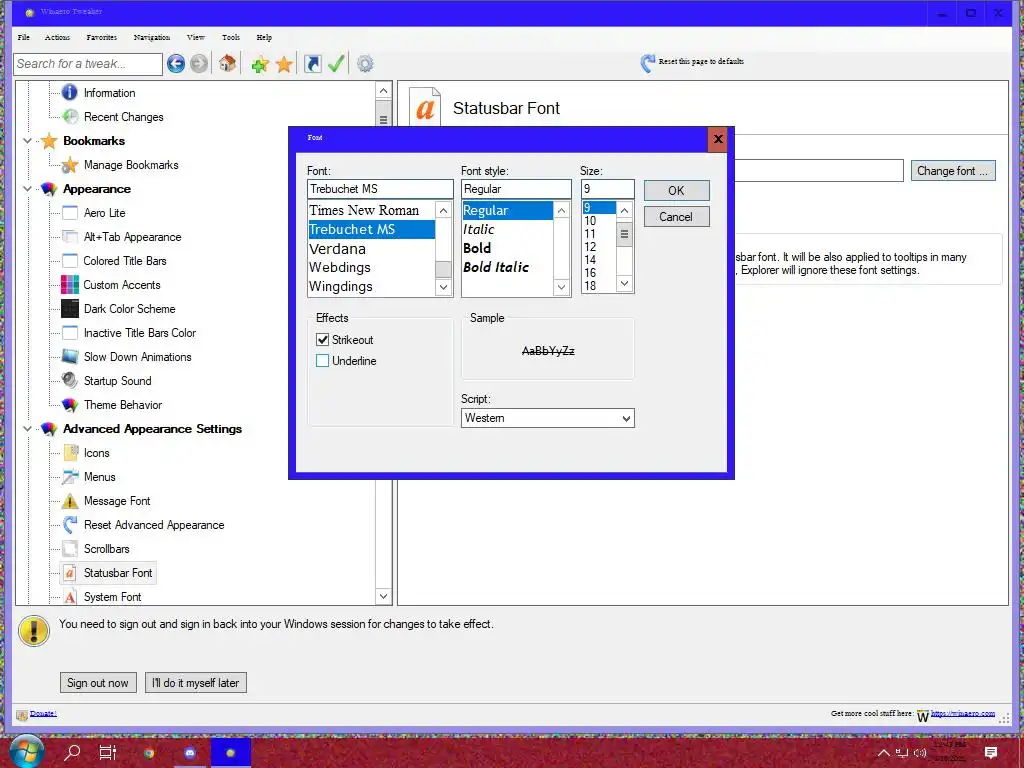
Task: Click the Message Font warning icon
Action: (70, 501)
